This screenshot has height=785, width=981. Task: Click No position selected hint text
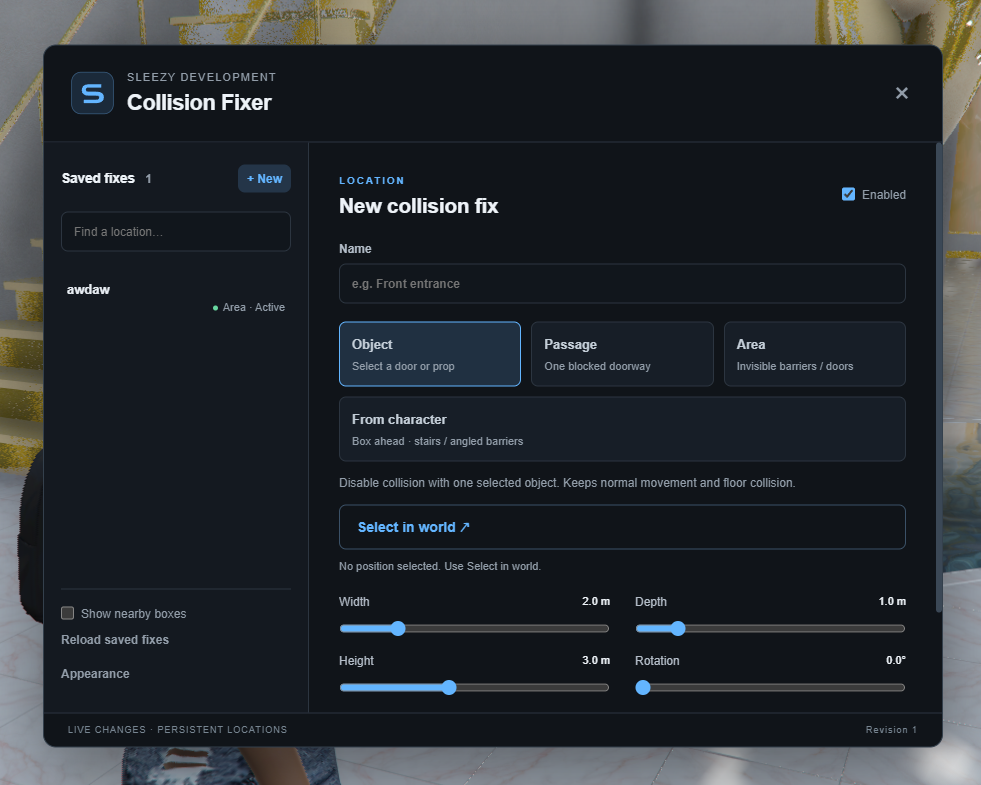[440, 566]
